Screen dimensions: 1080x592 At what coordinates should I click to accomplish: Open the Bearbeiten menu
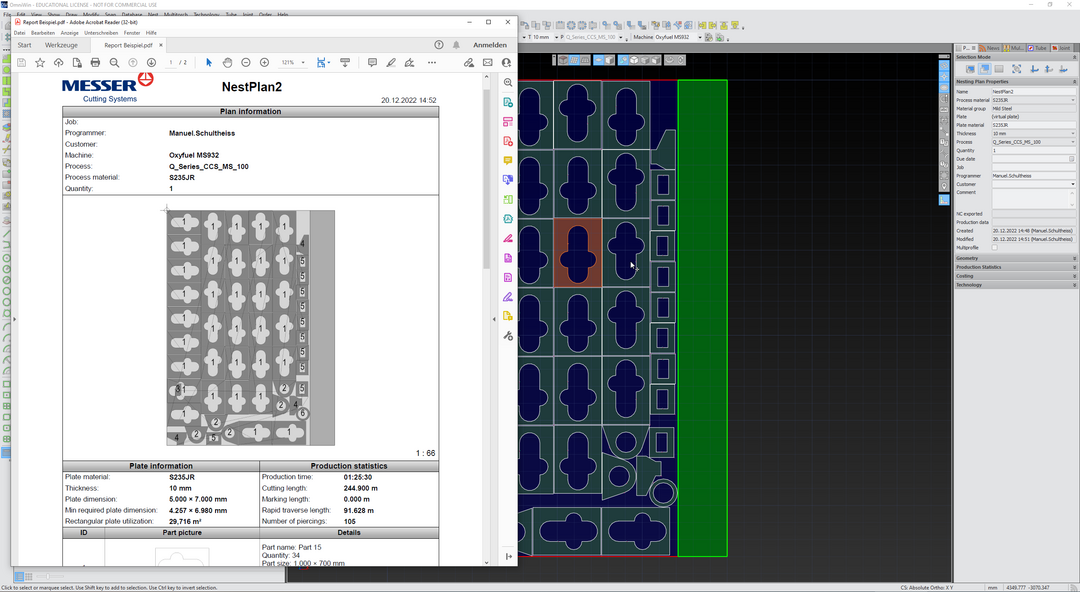coord(43,32)
